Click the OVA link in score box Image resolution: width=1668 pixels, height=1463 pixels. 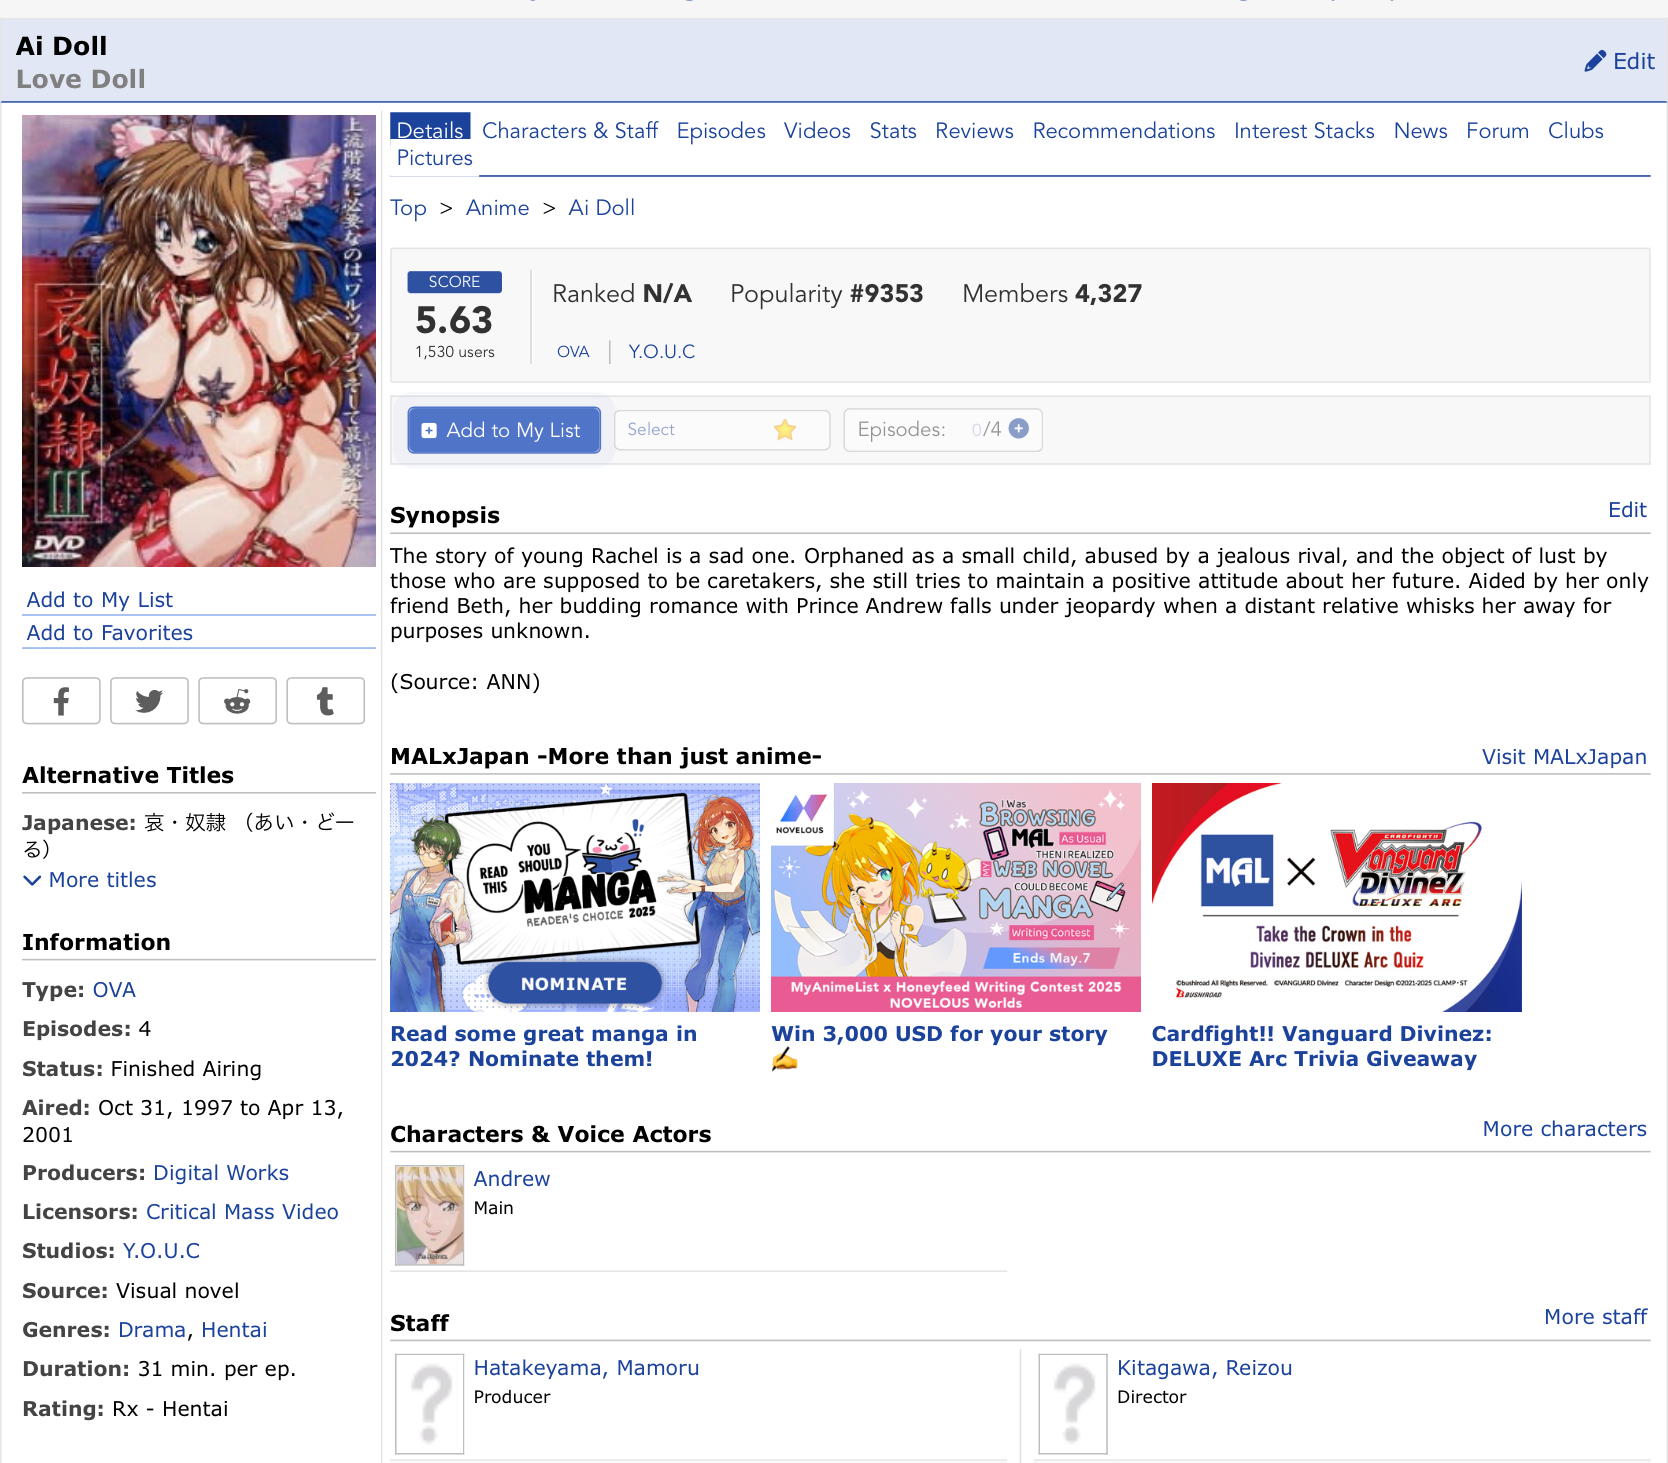pyautogui.click(x=573, y=352)
